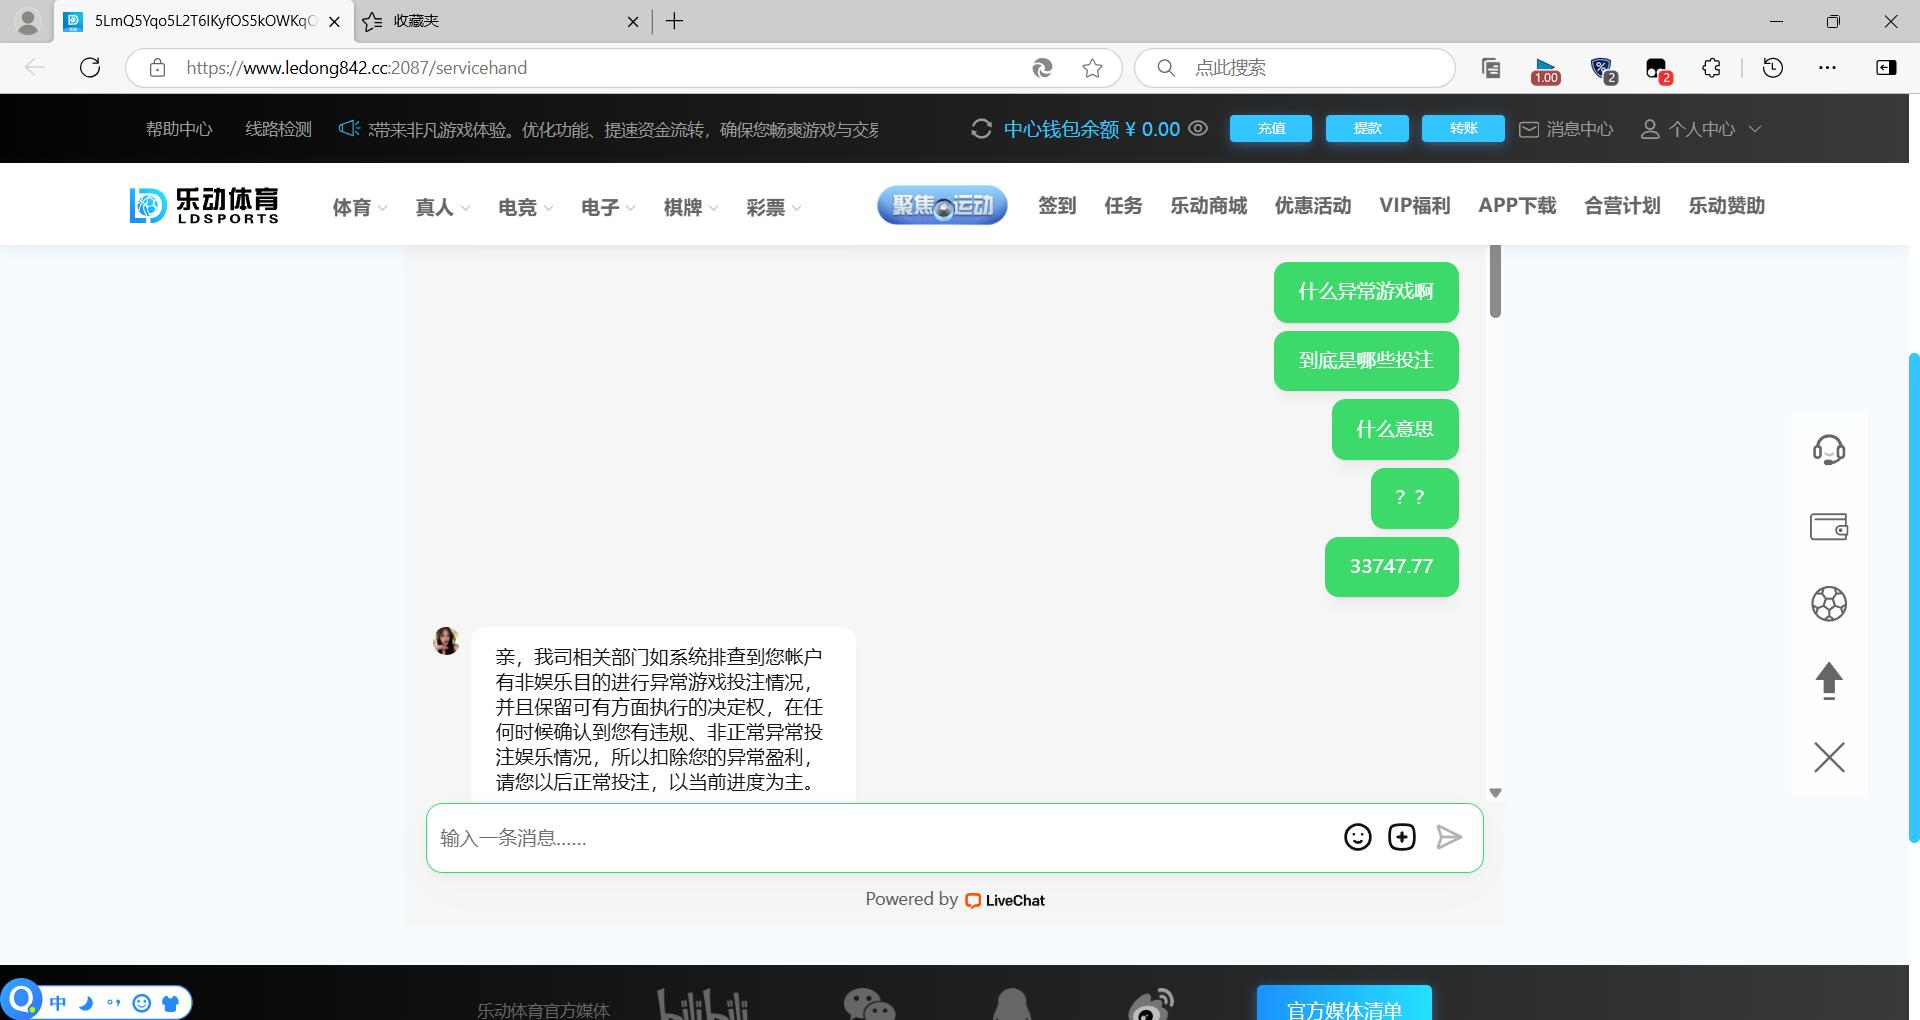Click the emoji smiley icon in chat
This screenshot has height=1020, width=1920.
click(1357, 837)
